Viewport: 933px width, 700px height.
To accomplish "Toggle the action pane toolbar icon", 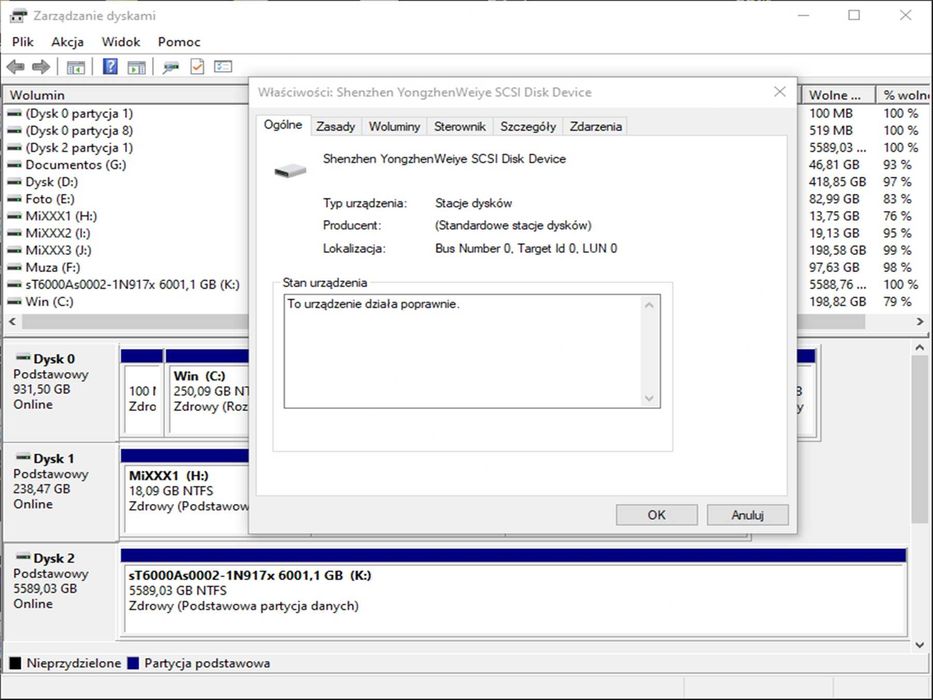I will 136,67.
